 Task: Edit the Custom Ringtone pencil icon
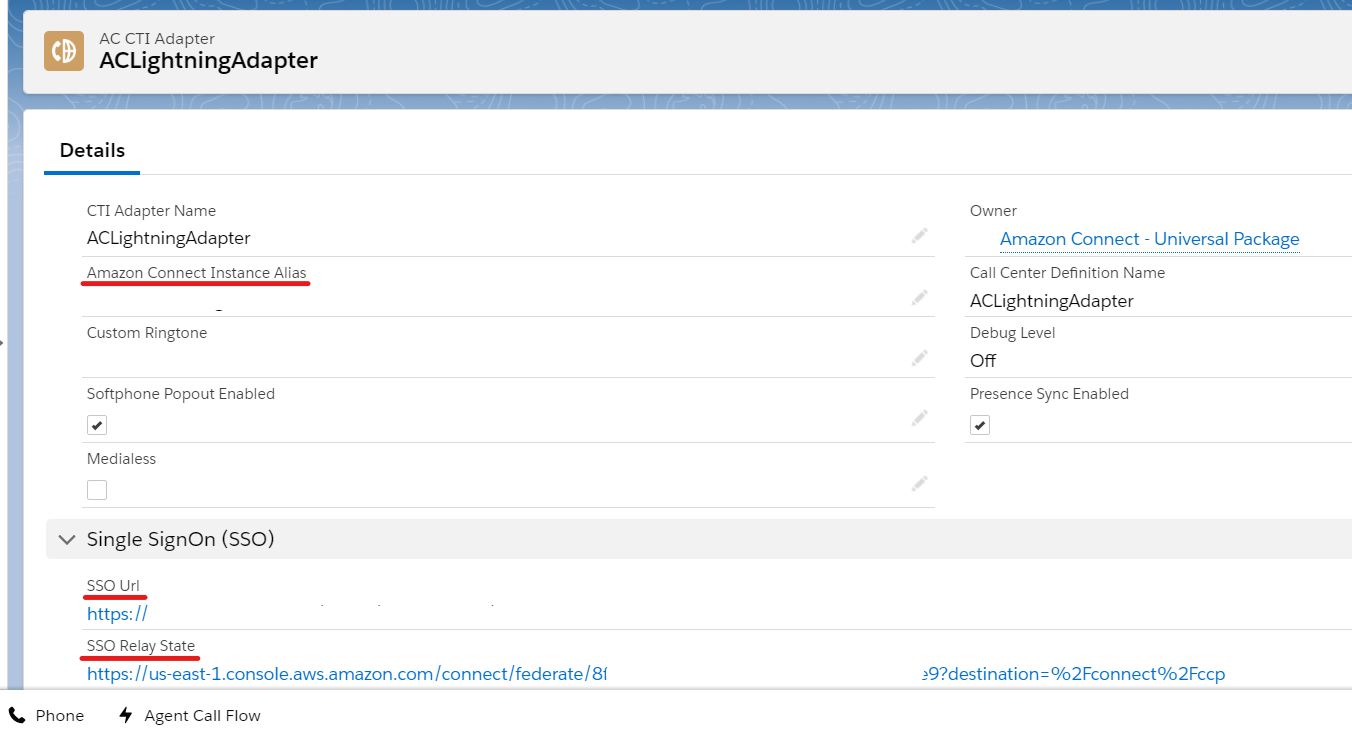(x=920, y=358)
